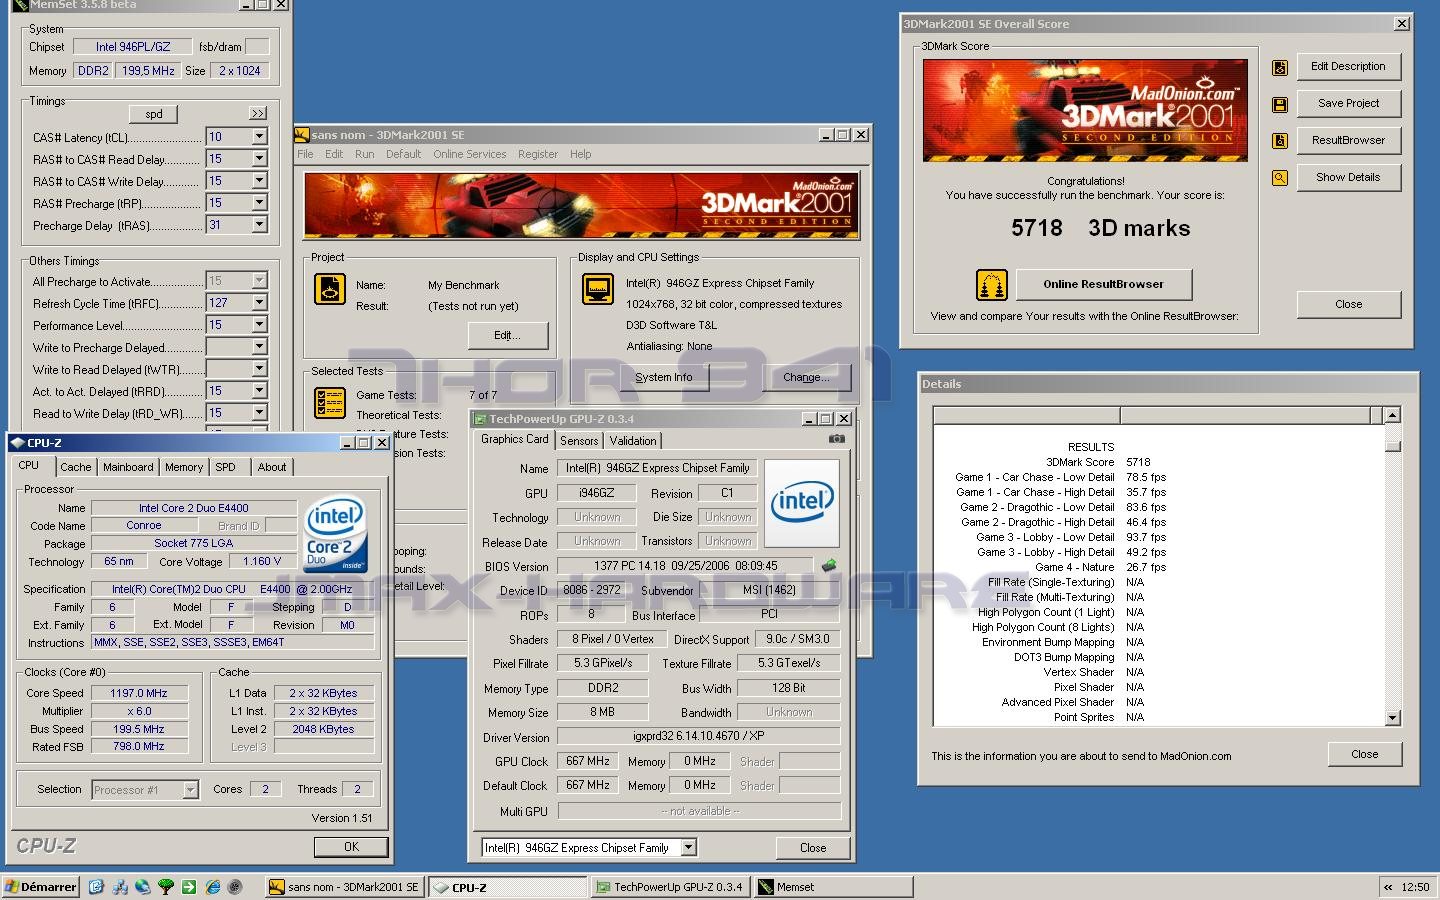Open the Online Services menu in 3DMark2001

pos(469,154)
